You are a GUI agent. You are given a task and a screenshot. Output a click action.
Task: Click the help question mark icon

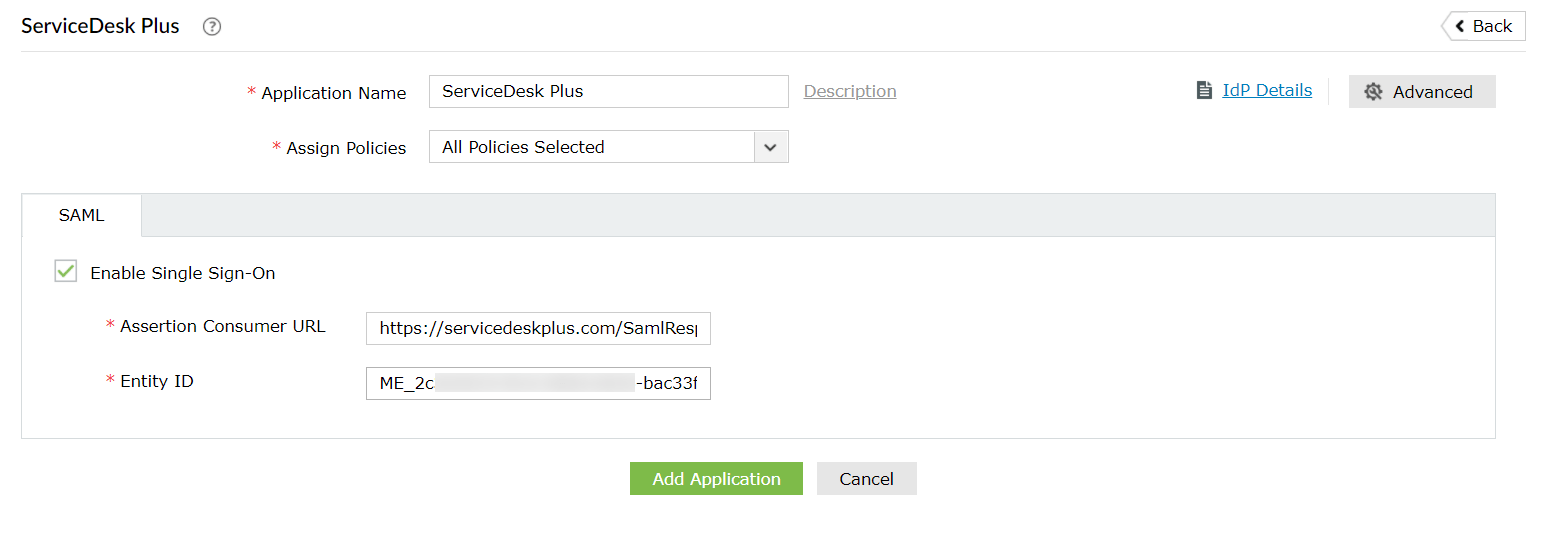point(212,27)
